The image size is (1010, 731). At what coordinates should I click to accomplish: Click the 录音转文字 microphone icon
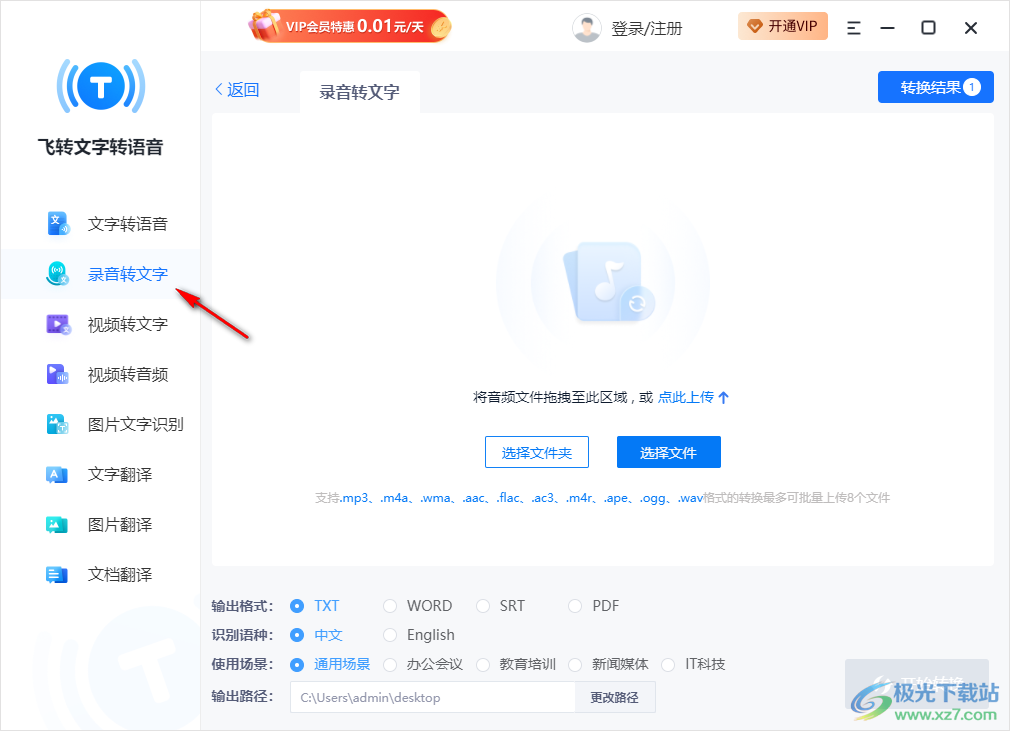pos(58,274)
